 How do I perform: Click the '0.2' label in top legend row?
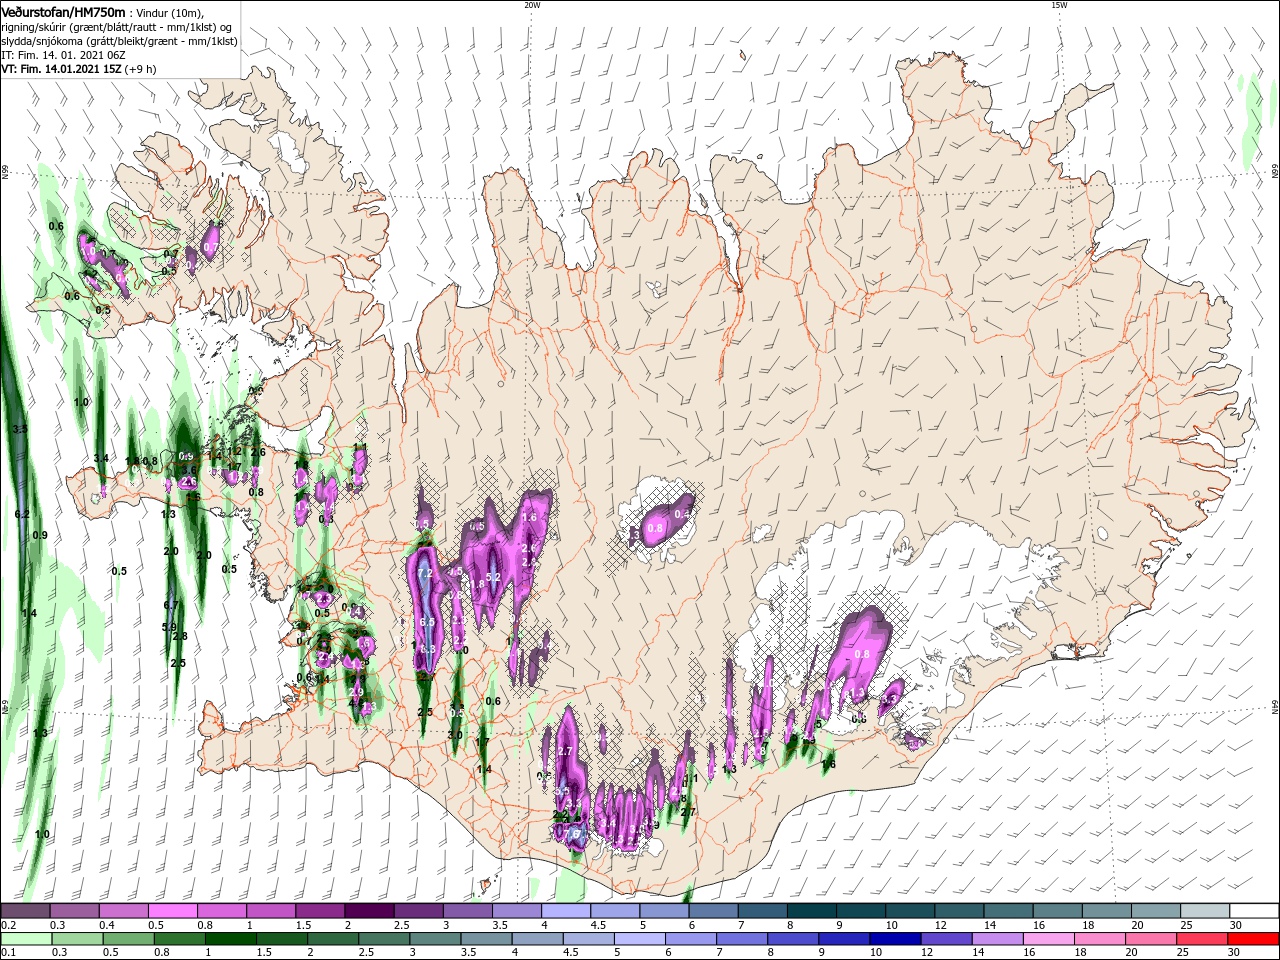pos(8,925)
